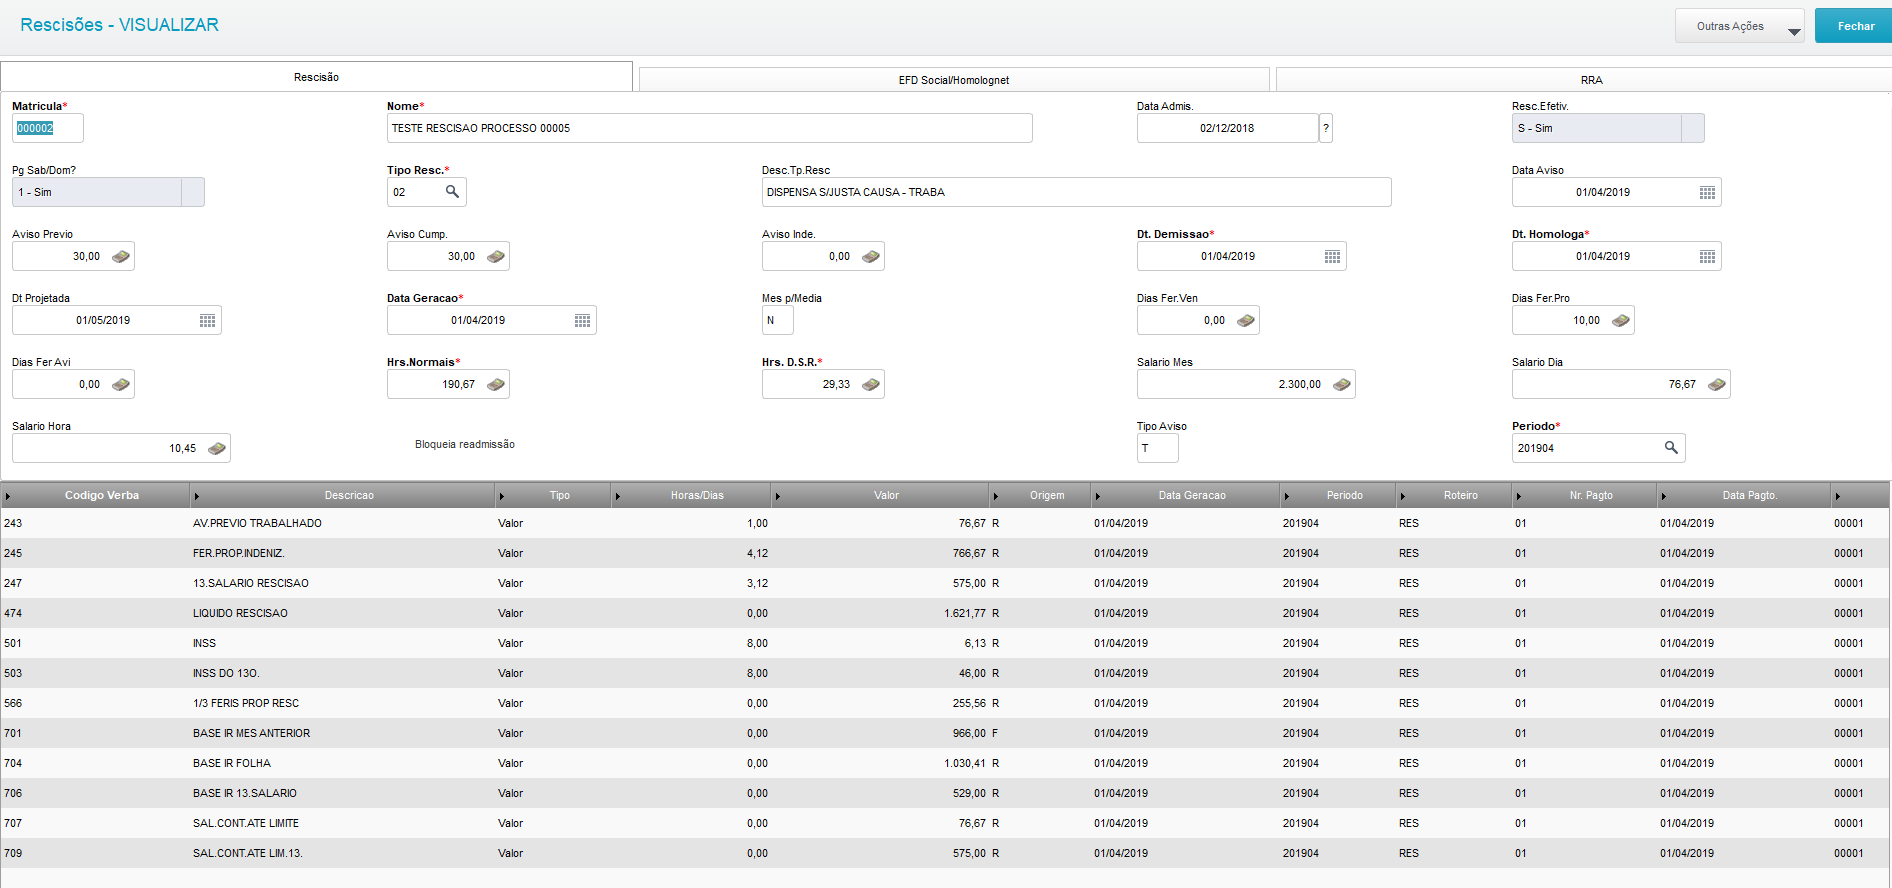Viewport: 1892px width, 888px height.
Task: Click the Data Admis. date field
Action: [x=1227, y=128]
